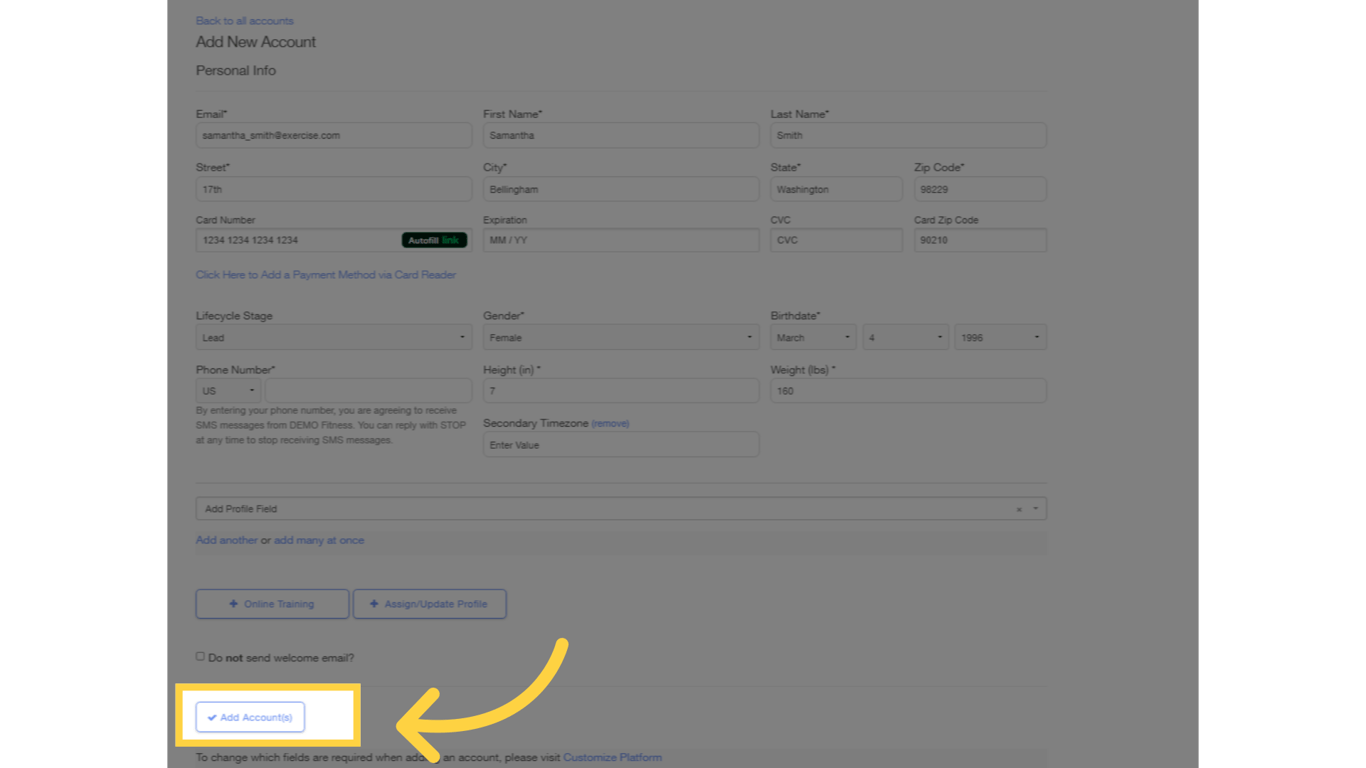Viewport: 1366px width, 768px height.
Task: Click the green Autofill badge on Card Number
Action: [x=432, y=240]
